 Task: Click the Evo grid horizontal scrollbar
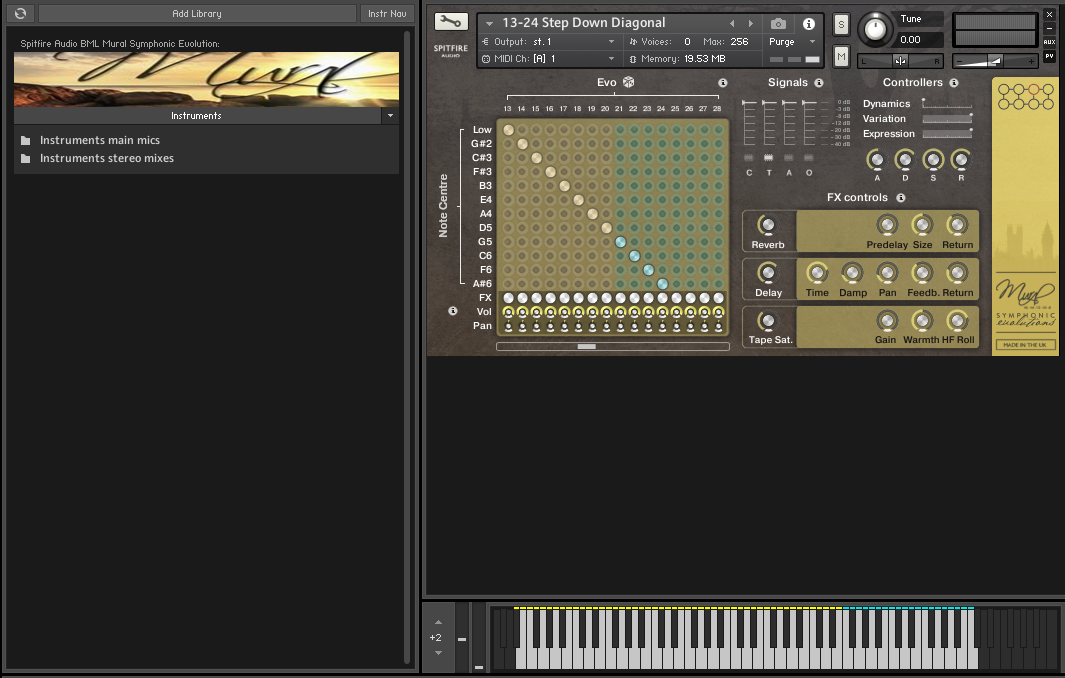pyautogui.click(x=613, y=346)
